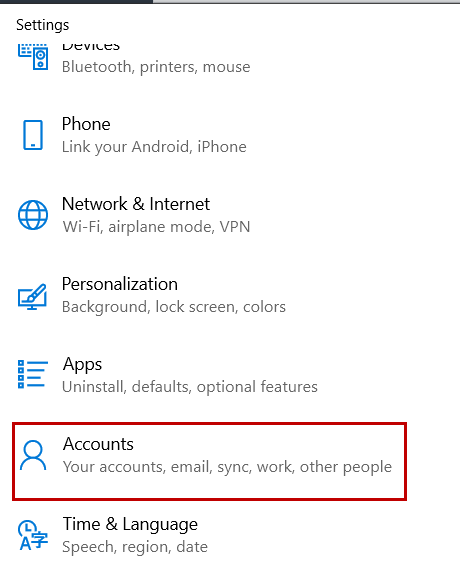Click the Accounts person icon
This screenshot has width=460, height=582.
[33, 455]
